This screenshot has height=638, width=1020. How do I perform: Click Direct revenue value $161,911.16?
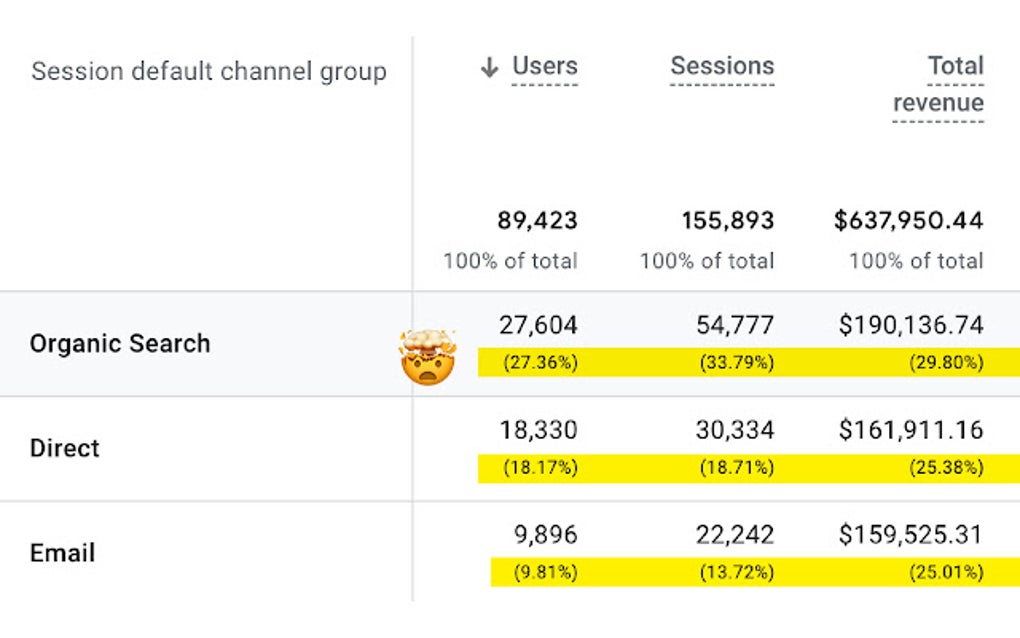[x=911, y=430]
